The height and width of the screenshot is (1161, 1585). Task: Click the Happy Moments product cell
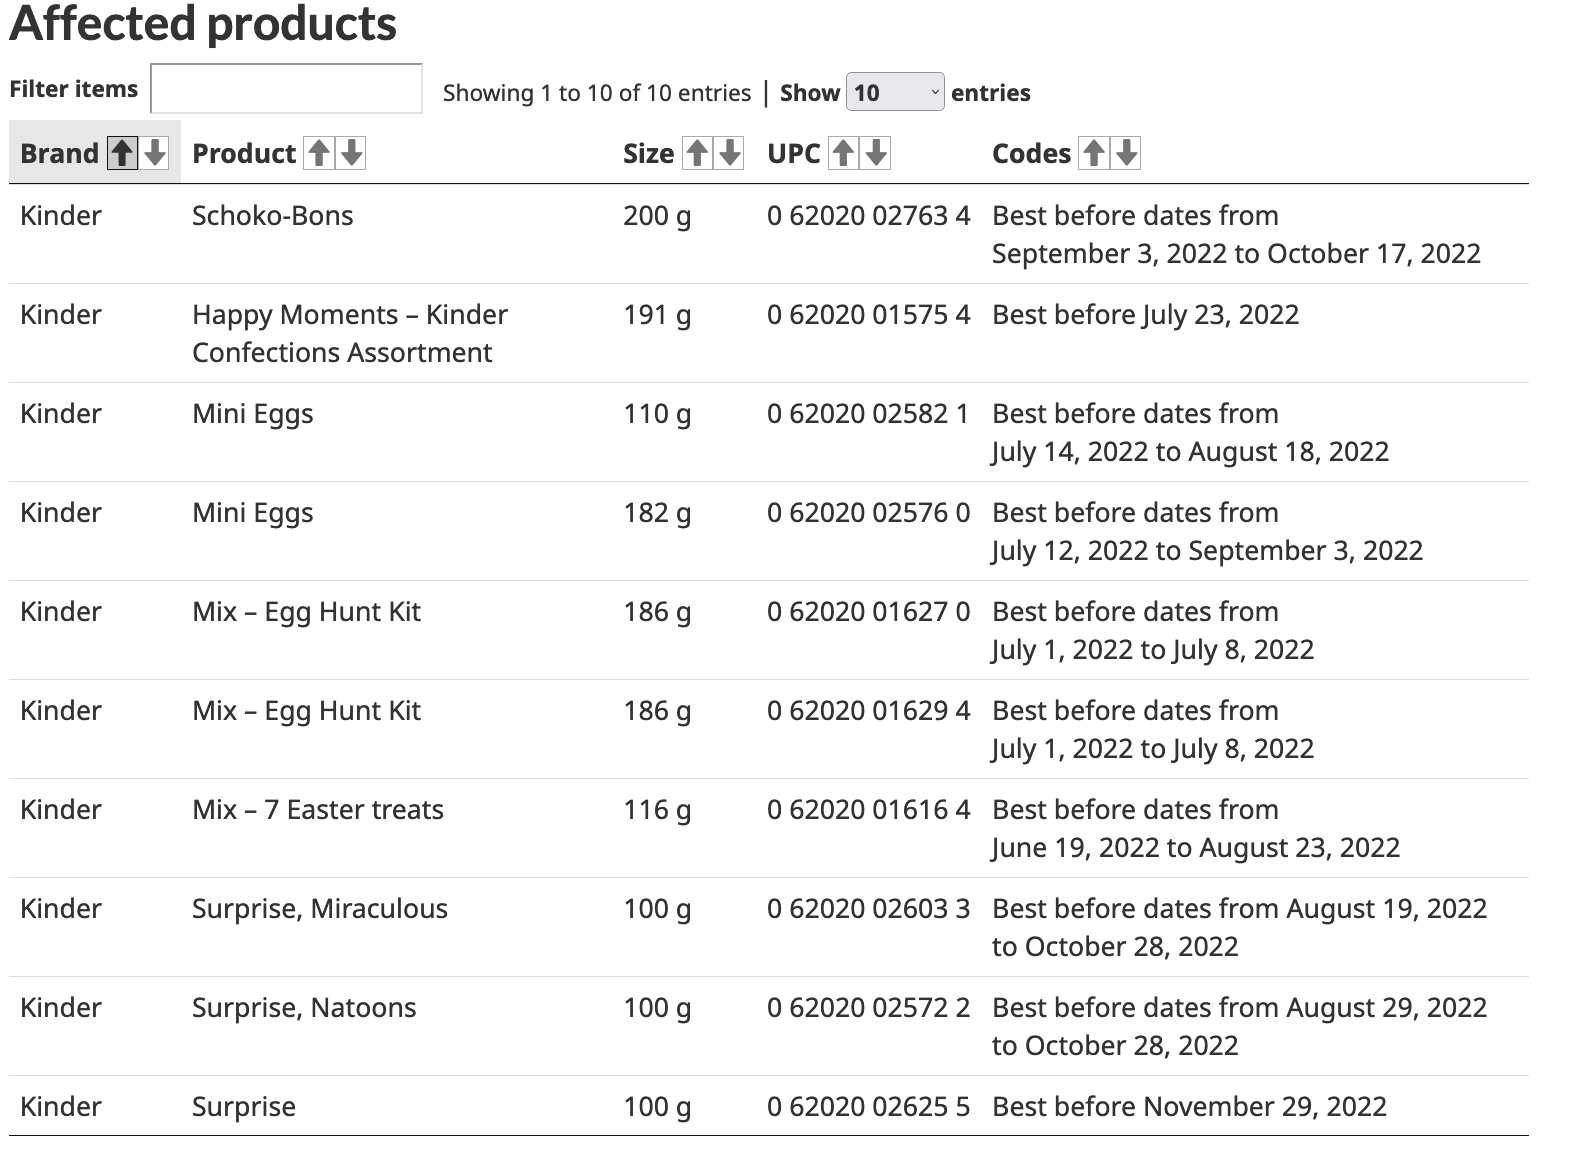coord(350,334)
